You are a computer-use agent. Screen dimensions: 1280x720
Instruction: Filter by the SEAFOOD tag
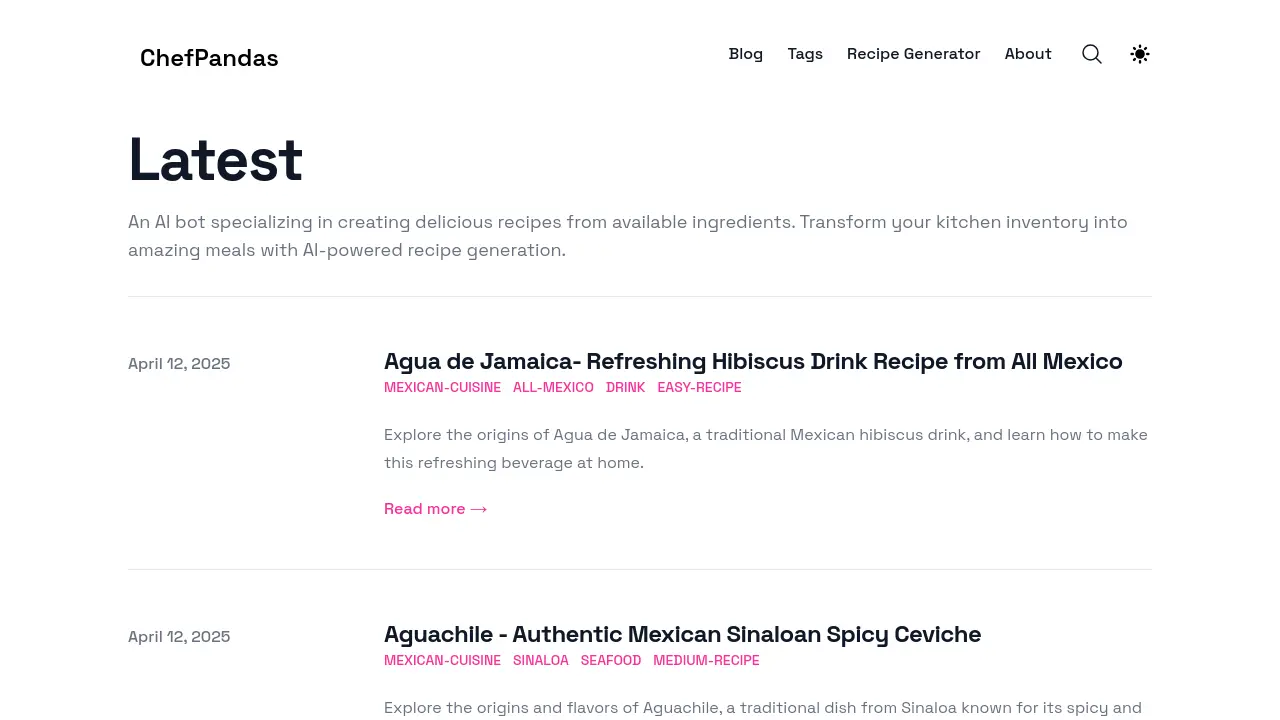click(611, 660)
